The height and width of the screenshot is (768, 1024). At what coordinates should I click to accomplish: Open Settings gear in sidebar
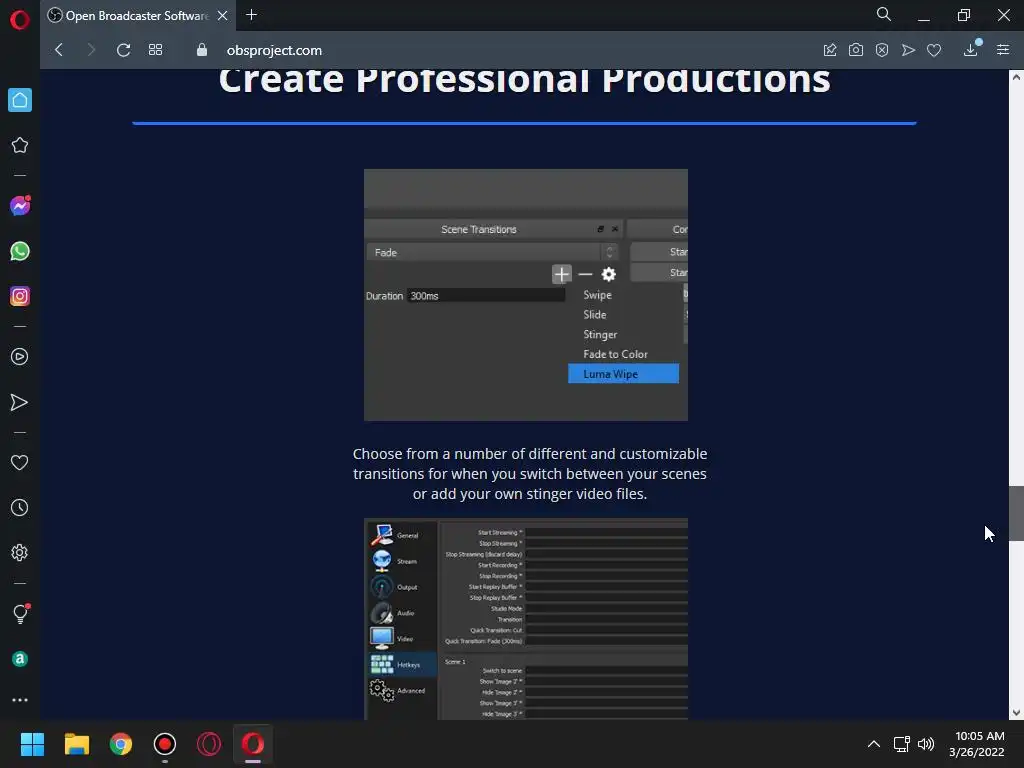(x=20, y=552)
